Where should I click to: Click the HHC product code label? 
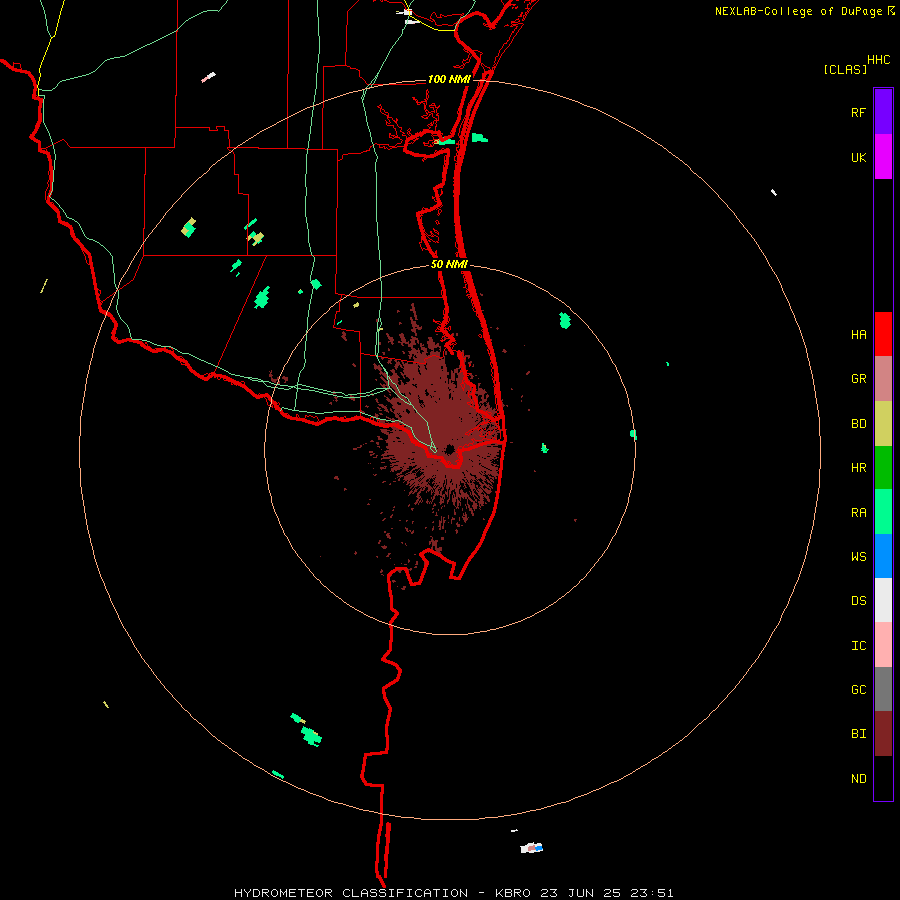(x=878, y=60)
